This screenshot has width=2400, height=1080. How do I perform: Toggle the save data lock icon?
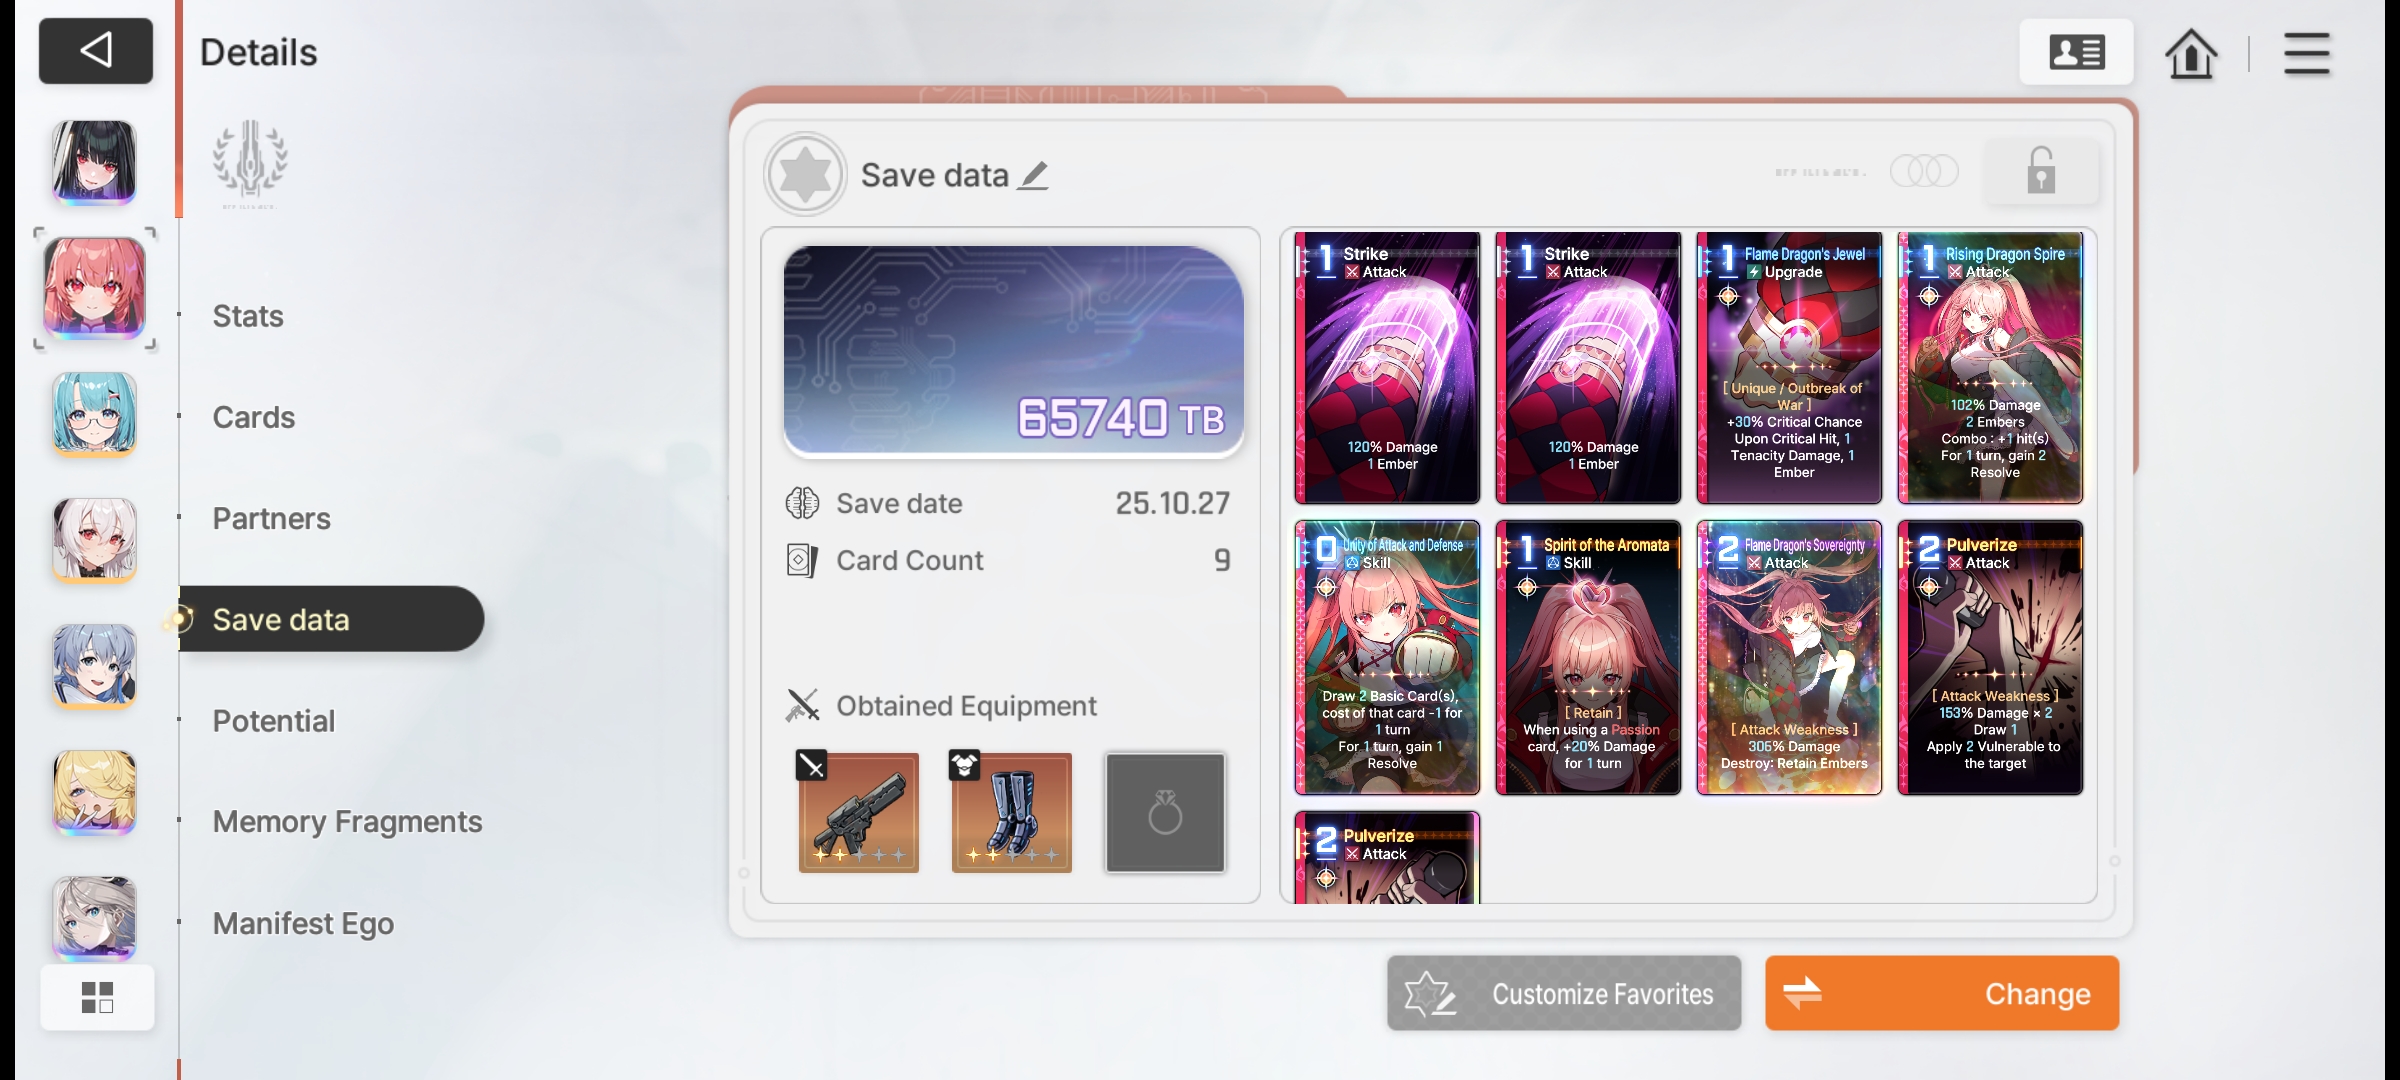pyautogui.click(x=2041, y=171)
